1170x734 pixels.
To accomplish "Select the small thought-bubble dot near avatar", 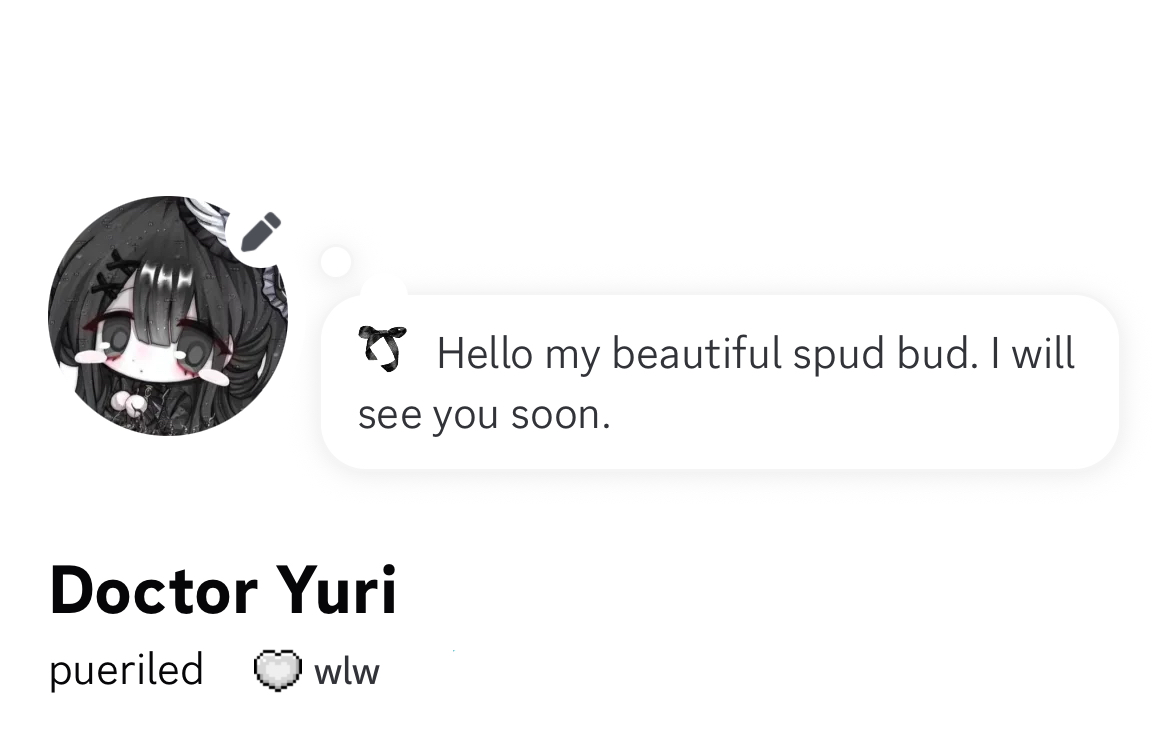I will (336, 262).
